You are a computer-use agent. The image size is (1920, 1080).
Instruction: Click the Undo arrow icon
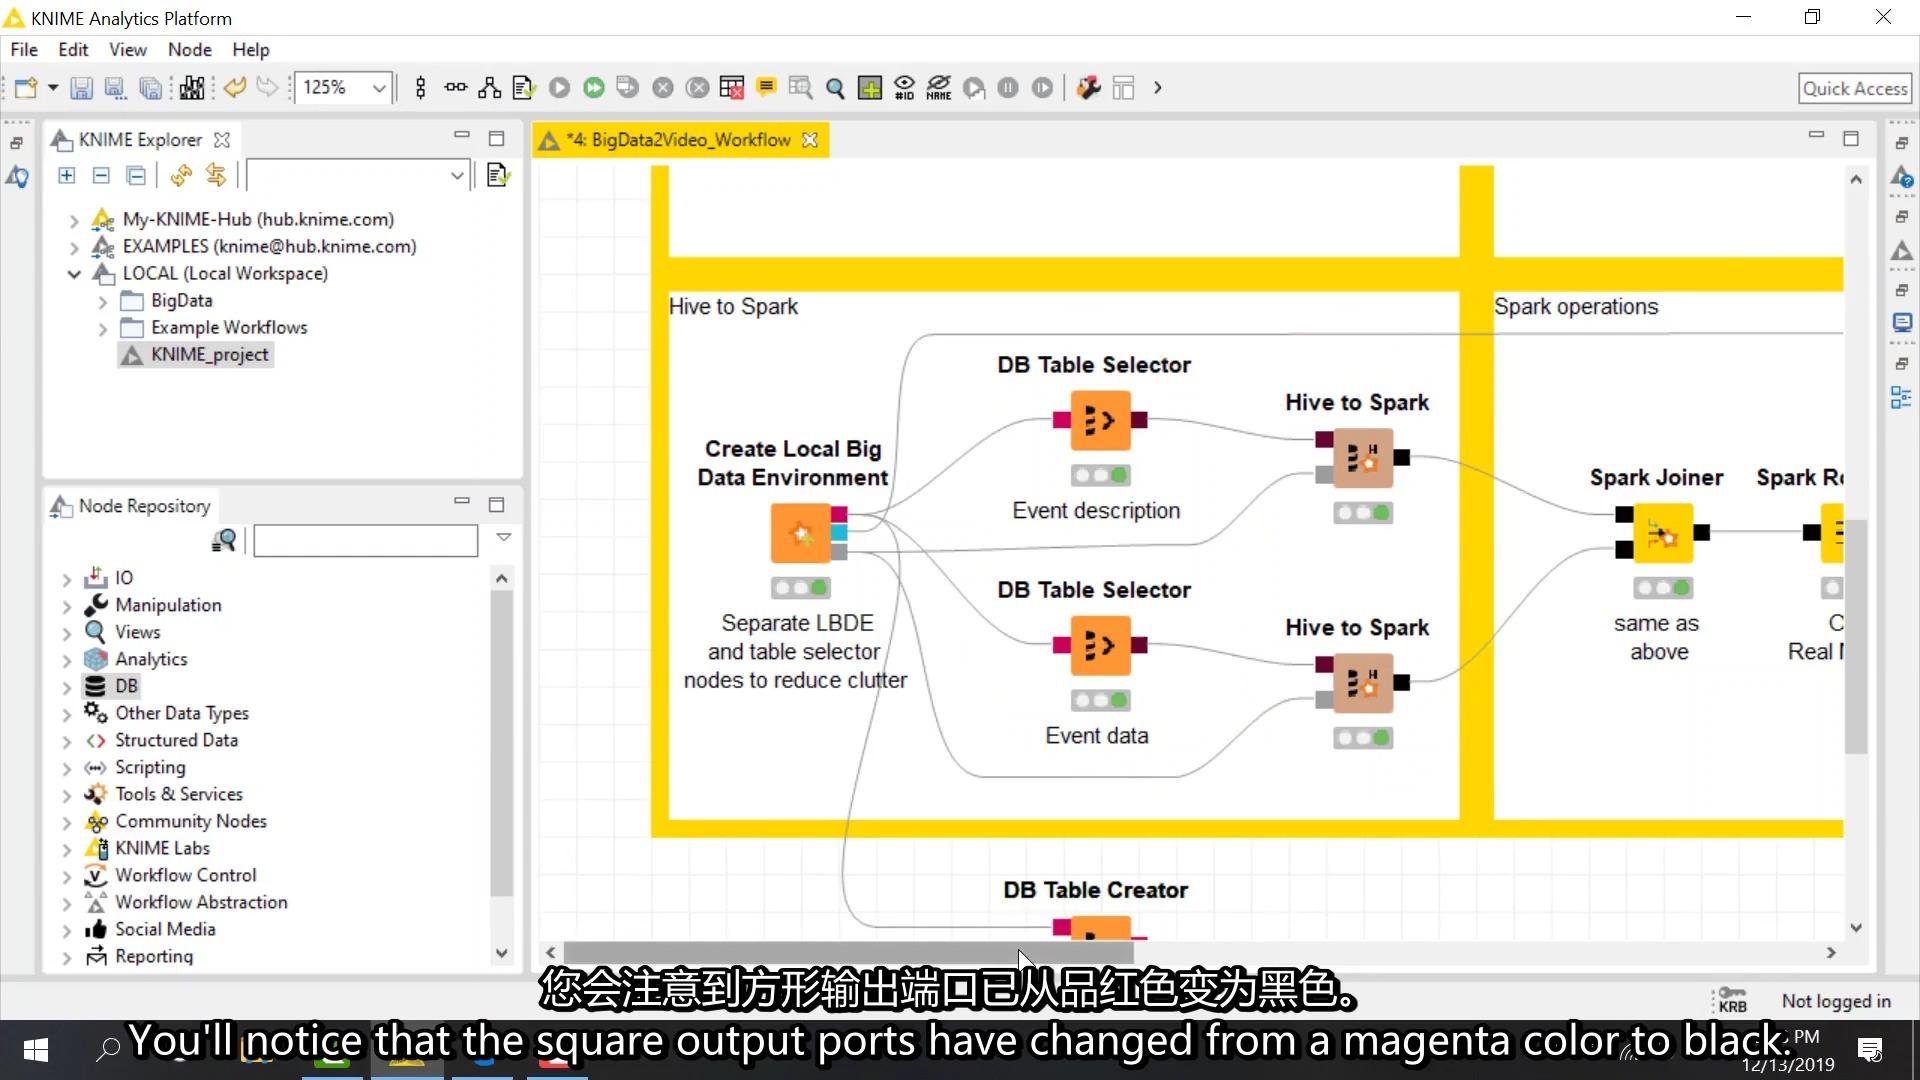click(235, 88)
